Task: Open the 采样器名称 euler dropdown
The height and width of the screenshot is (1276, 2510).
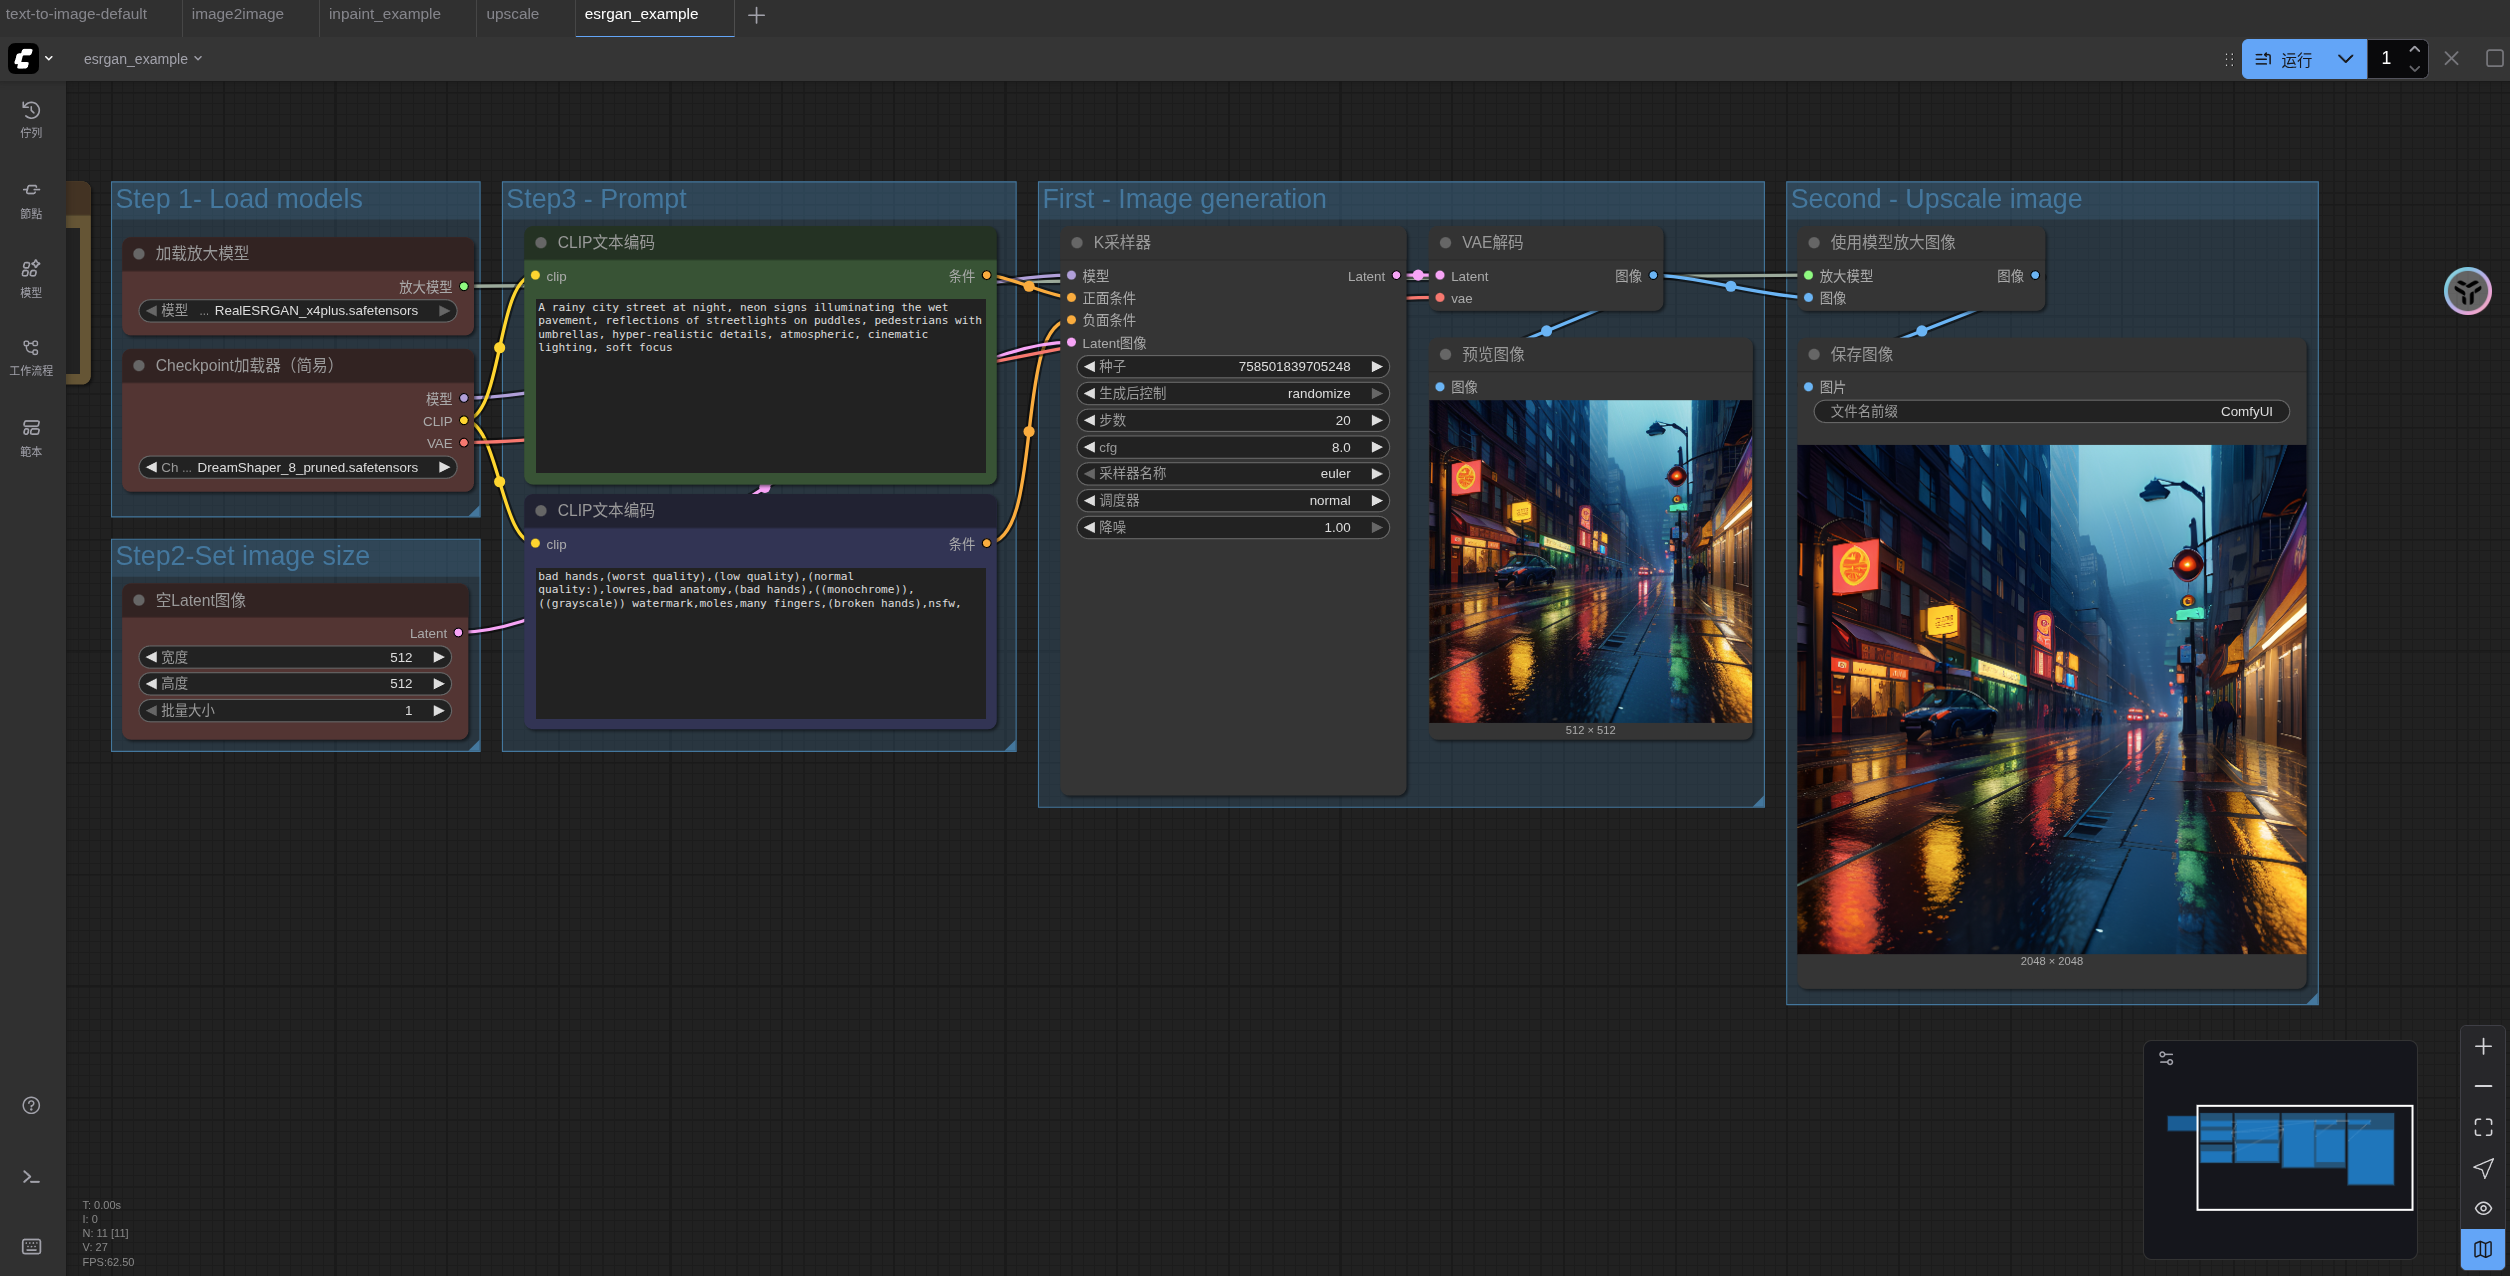Action: pos(1233,474)
